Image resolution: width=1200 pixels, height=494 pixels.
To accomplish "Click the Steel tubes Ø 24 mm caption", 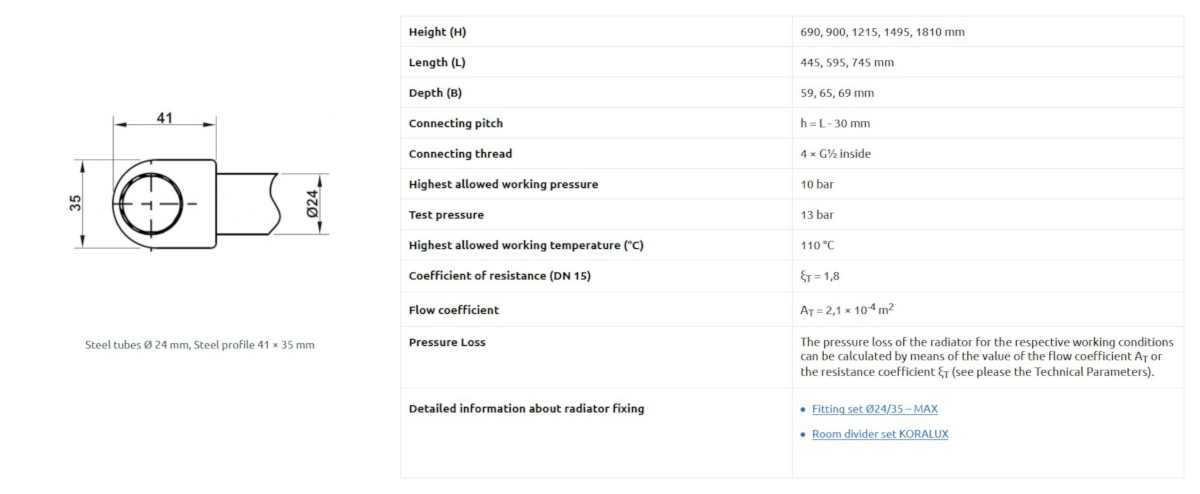I will tap(200, 345).
